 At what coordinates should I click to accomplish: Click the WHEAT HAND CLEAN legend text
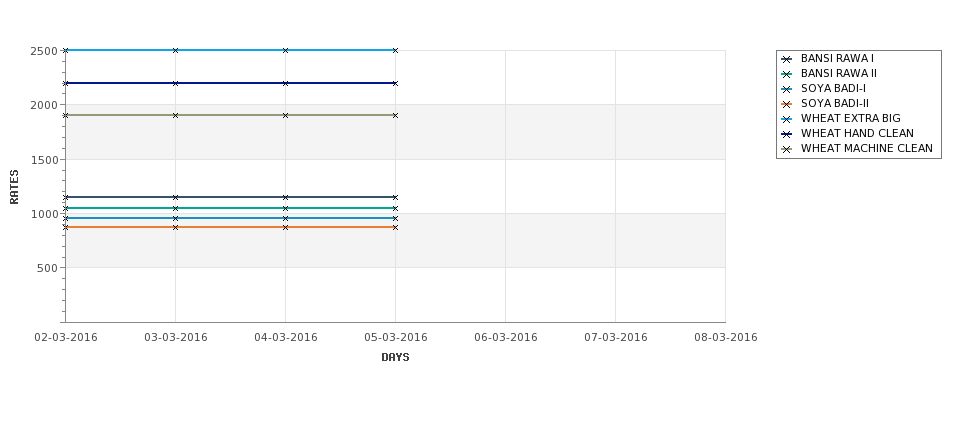857,133
